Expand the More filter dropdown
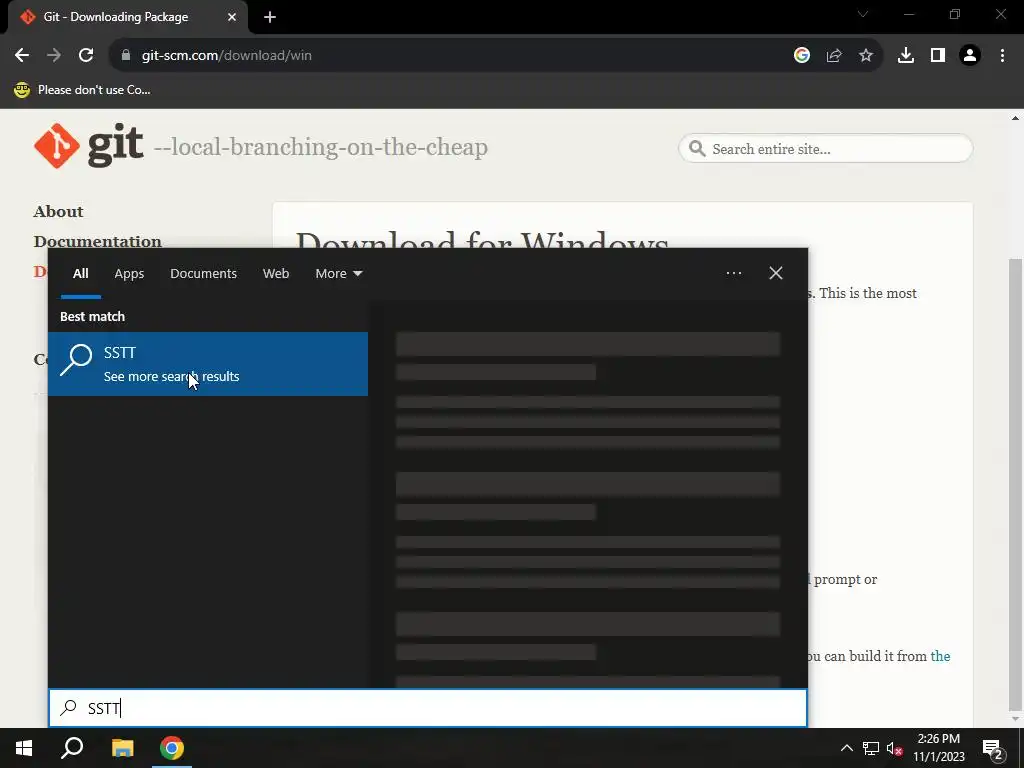This screenshot has height=768, width=1024. 338,274
